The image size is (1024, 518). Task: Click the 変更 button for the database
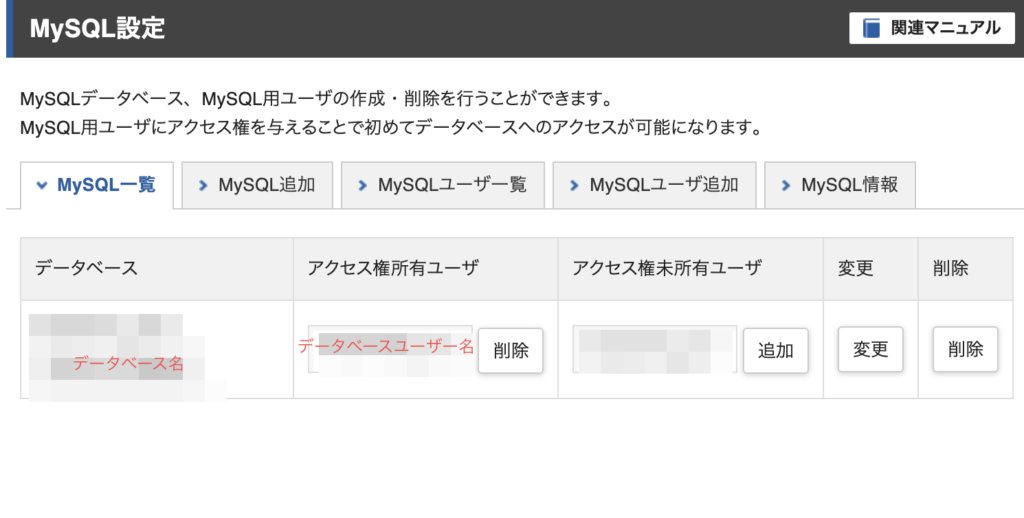point(870,350)
